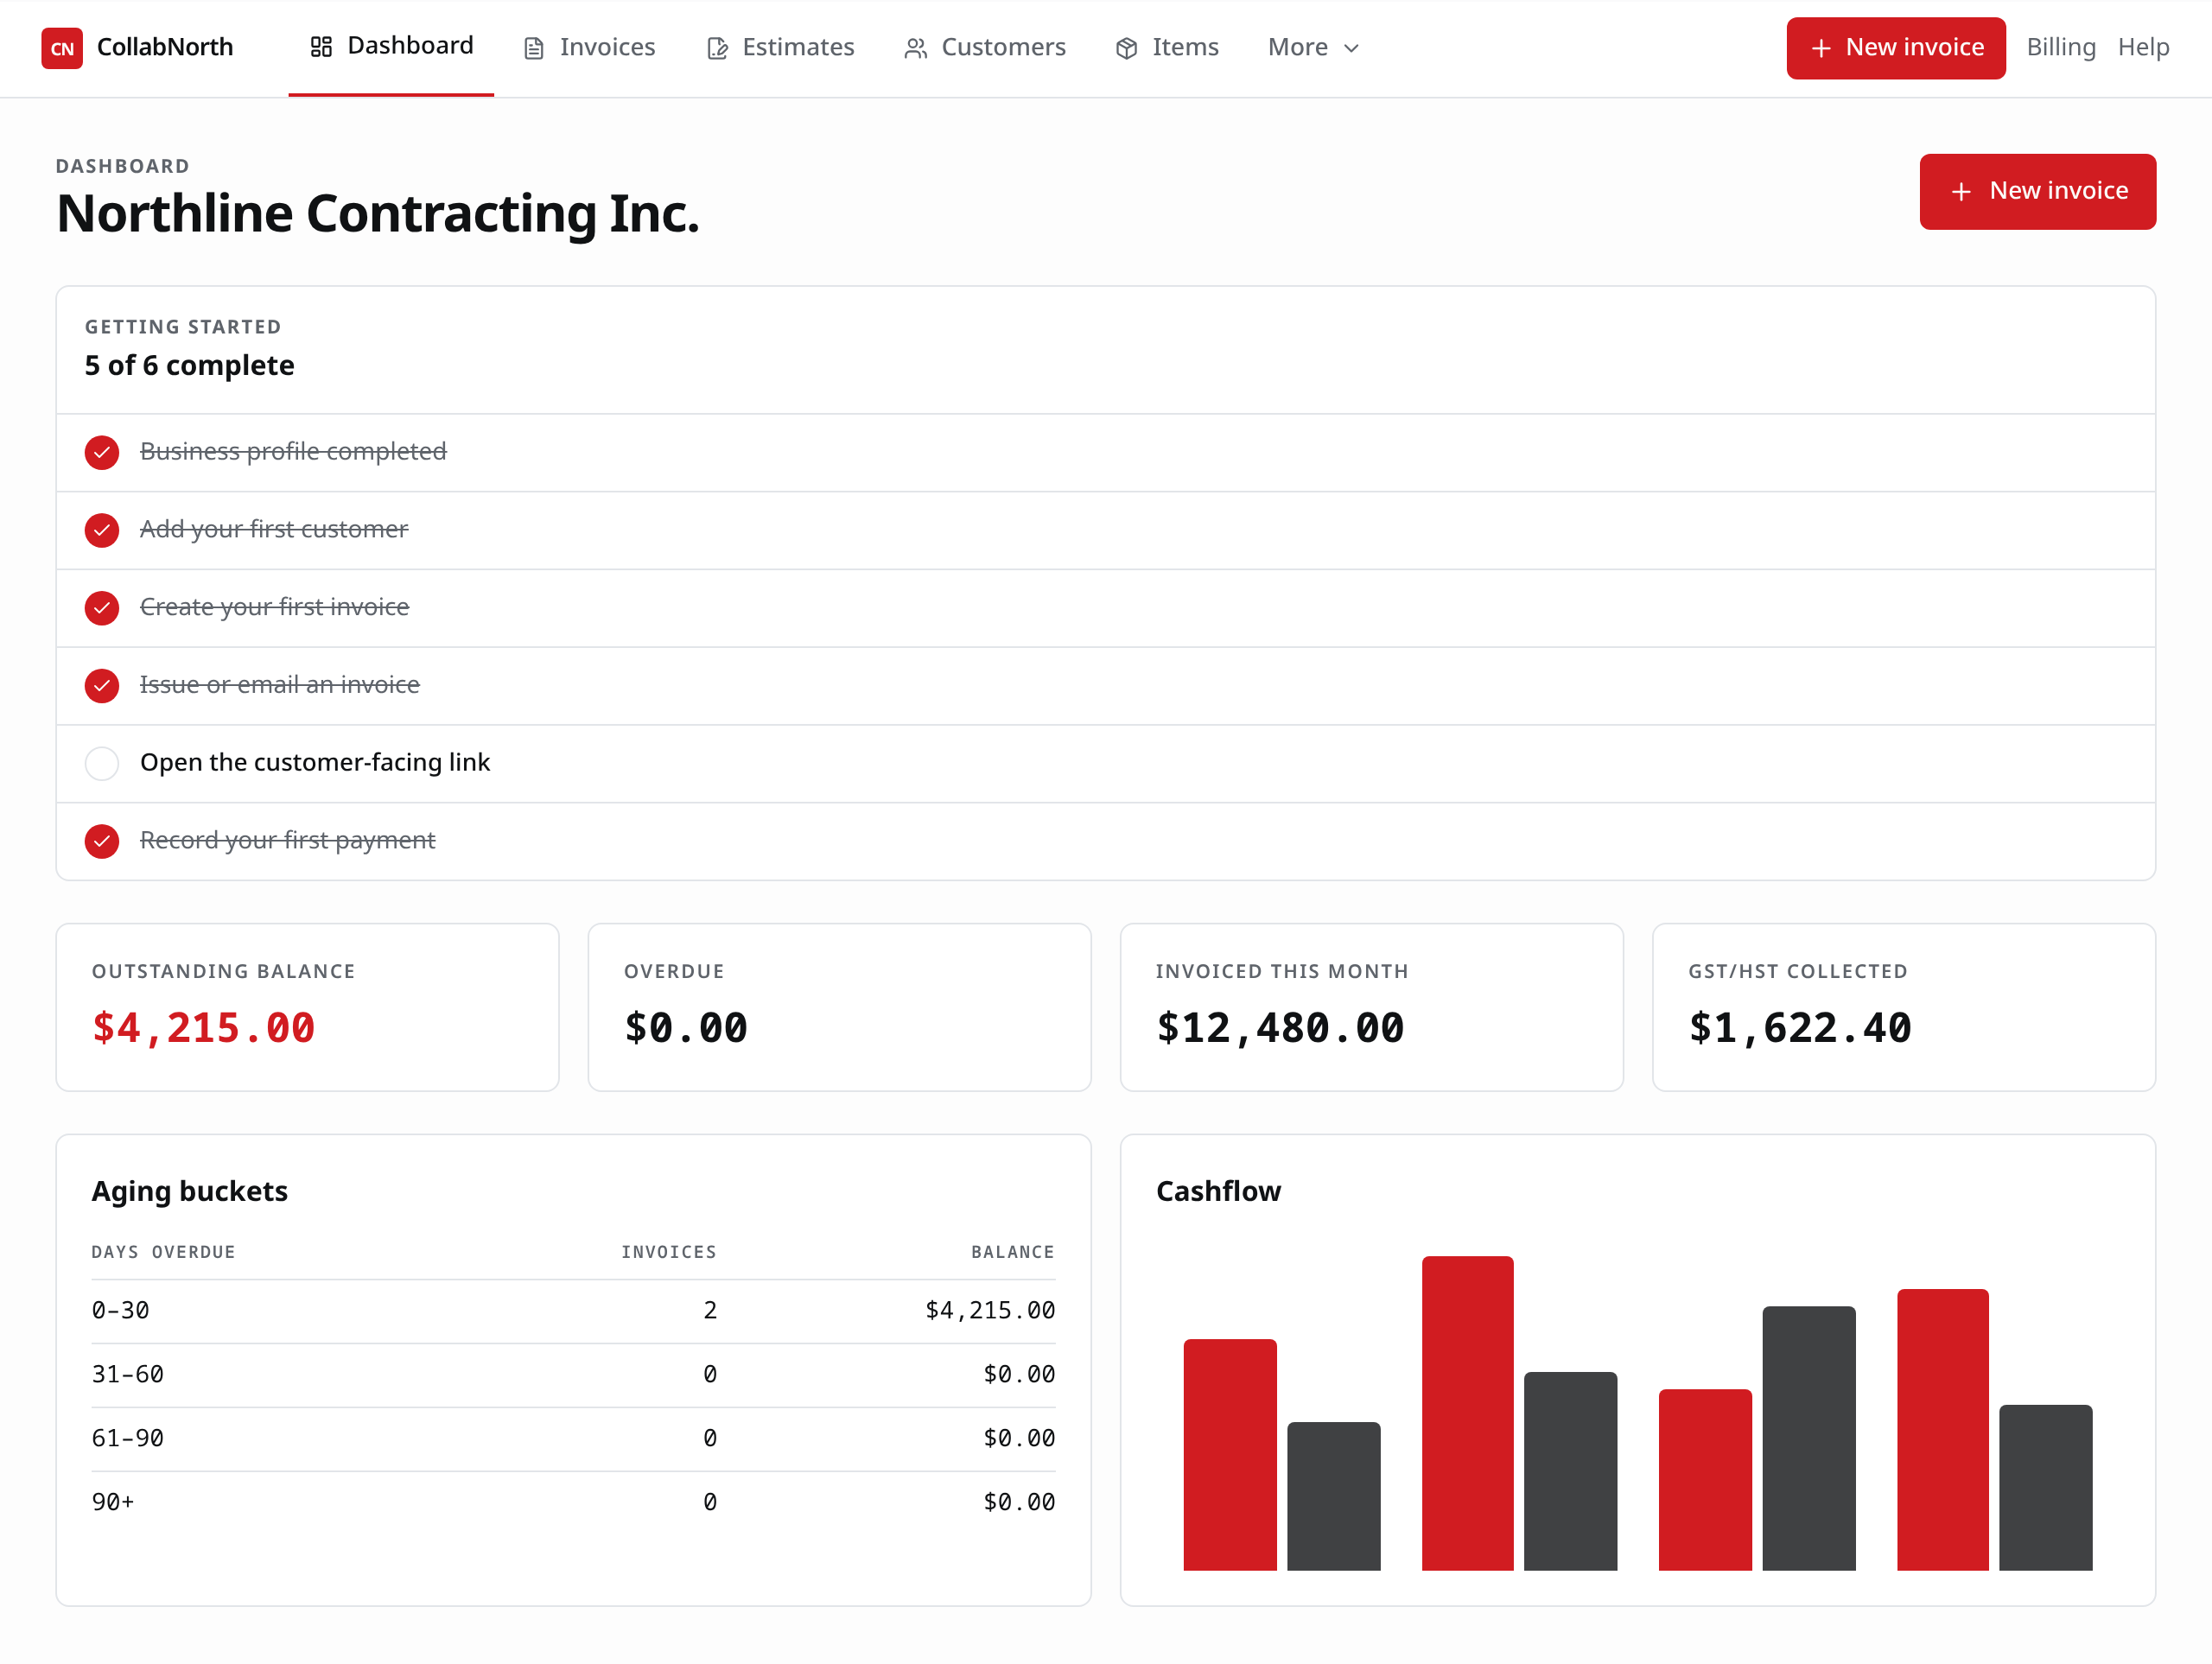Image resolution: width=2212 pixels, height=1664 pixels.
Task: Click the 61–90 days overdue row
Action: coord(573,1439)
